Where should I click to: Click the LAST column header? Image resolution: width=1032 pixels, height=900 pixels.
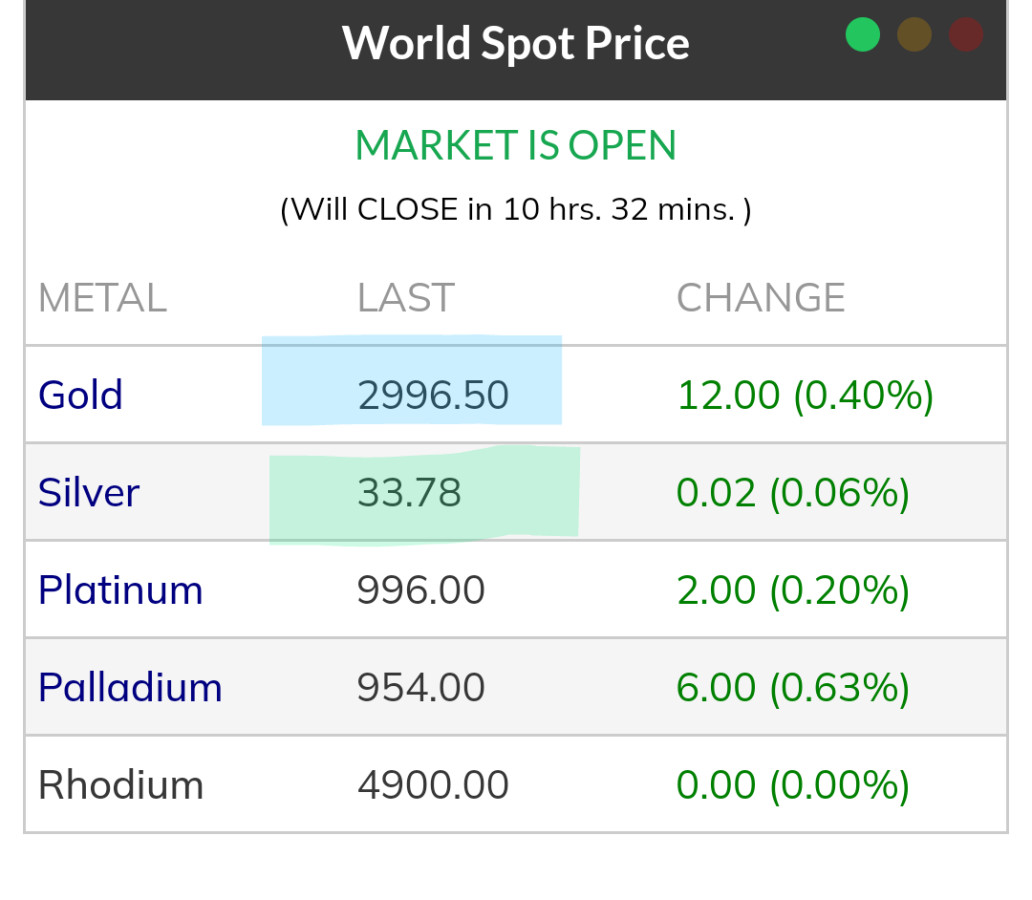(x=405, y=298)
